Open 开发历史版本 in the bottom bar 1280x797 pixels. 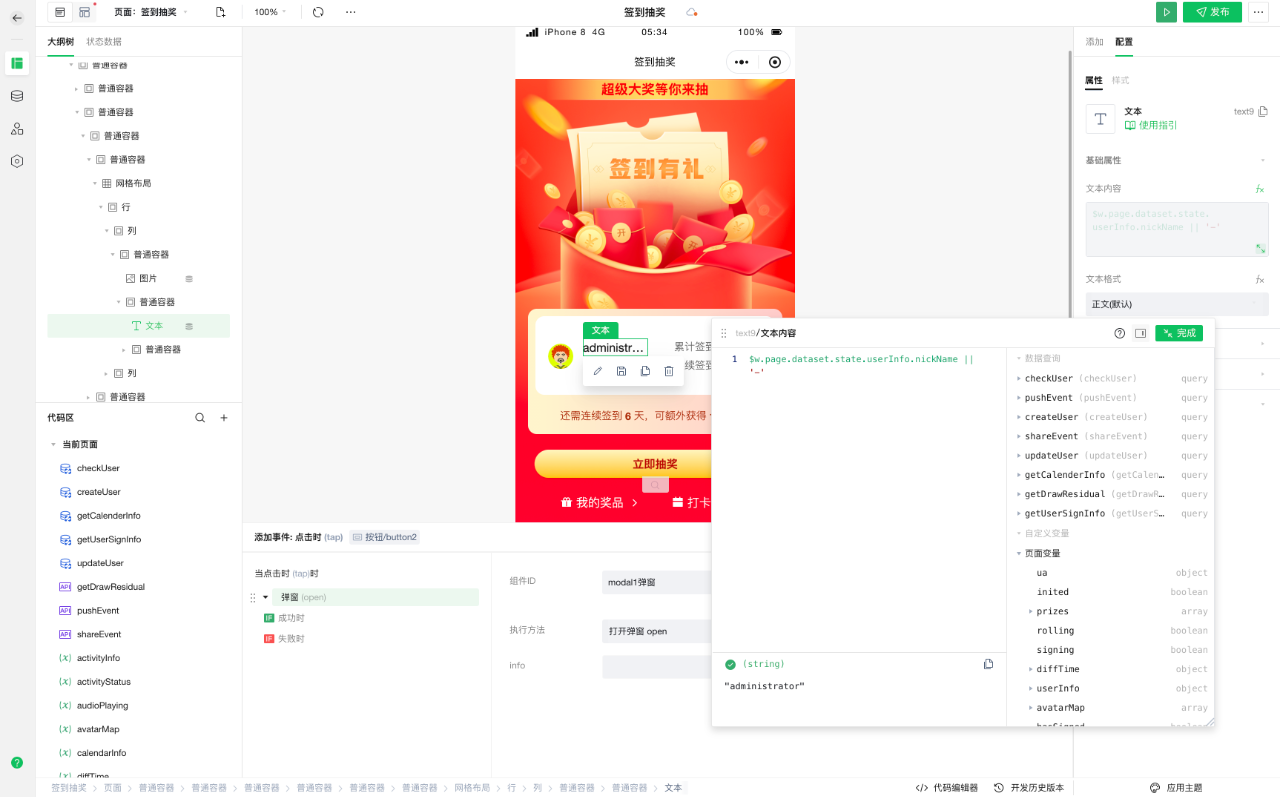[1029, 788]
